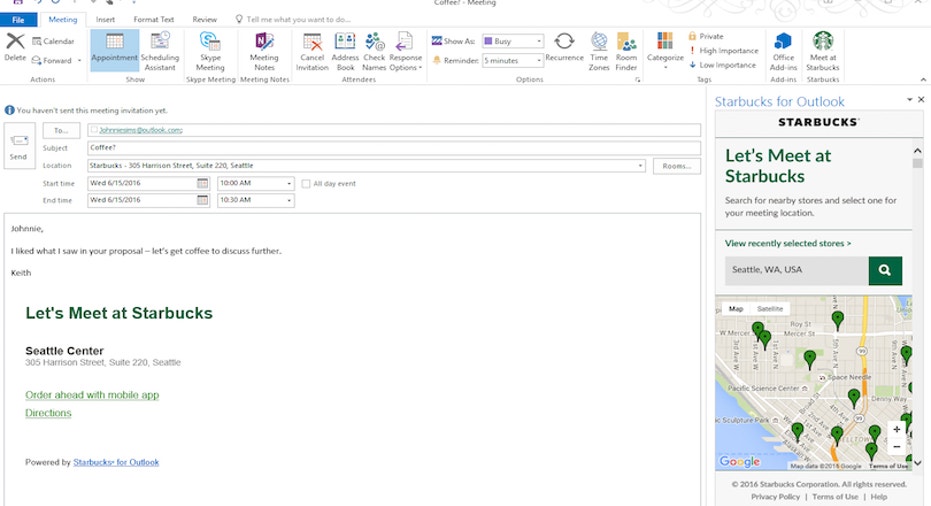
Task: Collapse the ribbon with the chevron
Action: [923, 80]
